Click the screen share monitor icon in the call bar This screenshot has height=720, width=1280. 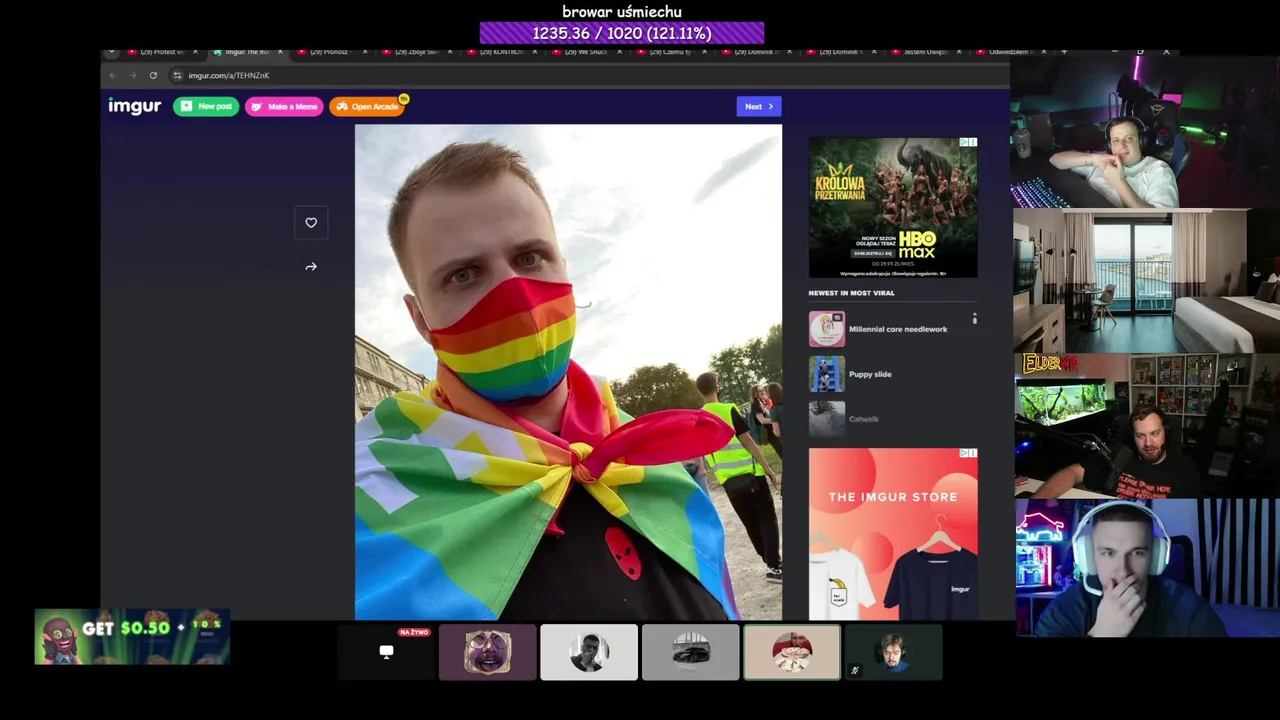(386, 652)
